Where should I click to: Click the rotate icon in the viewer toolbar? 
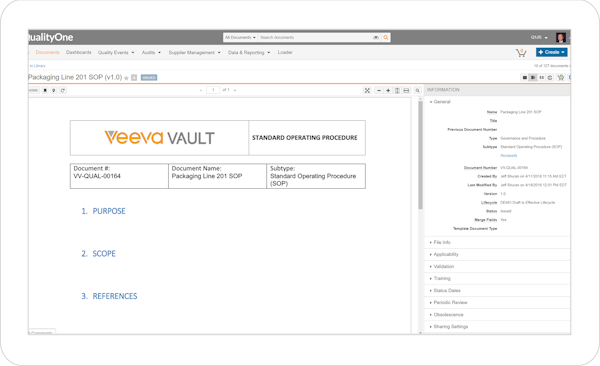coord(63,90)
